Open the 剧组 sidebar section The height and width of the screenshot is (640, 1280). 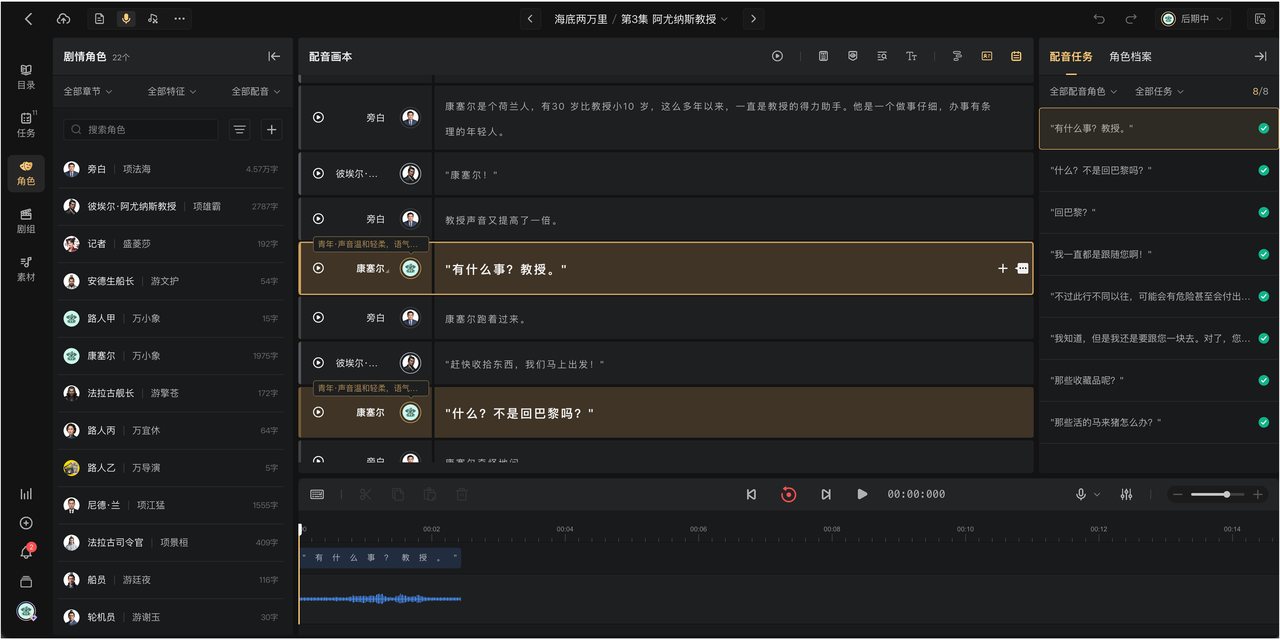coord(26,220)
